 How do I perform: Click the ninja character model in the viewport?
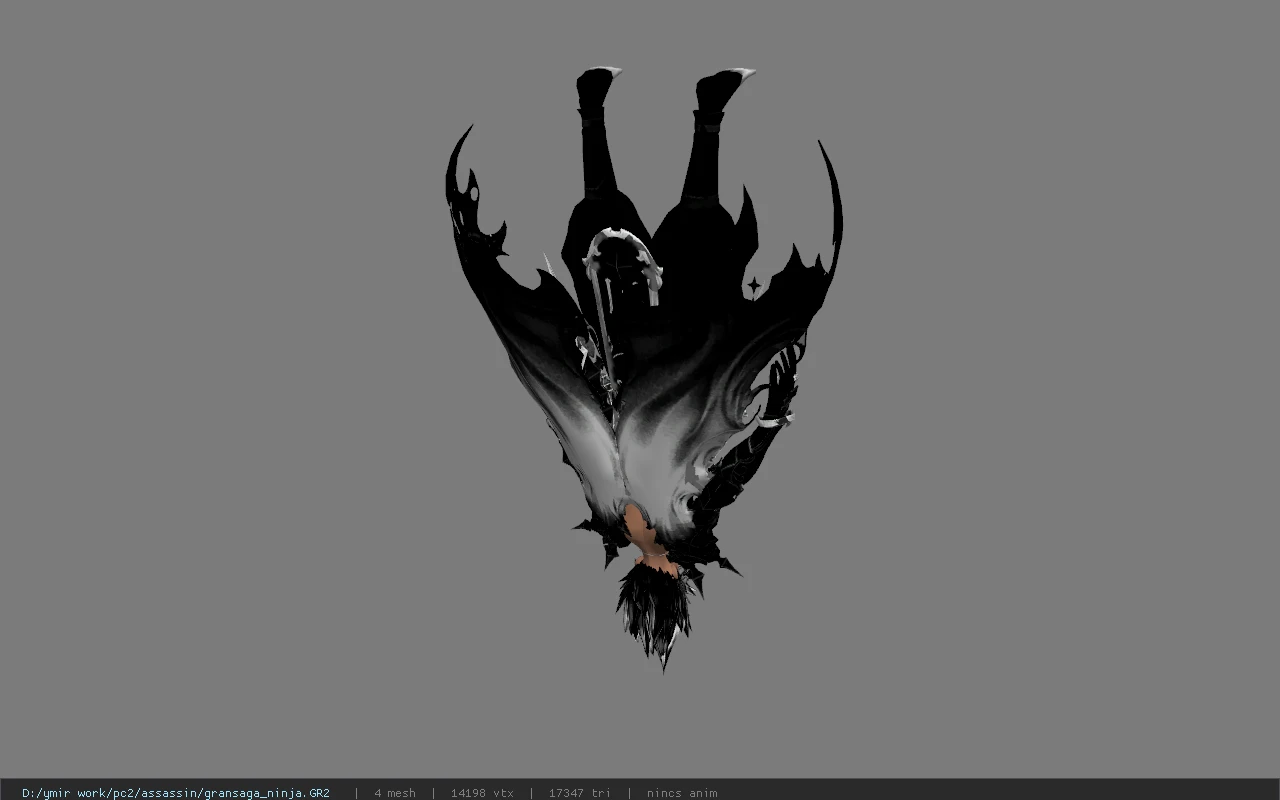pos(644,370)
